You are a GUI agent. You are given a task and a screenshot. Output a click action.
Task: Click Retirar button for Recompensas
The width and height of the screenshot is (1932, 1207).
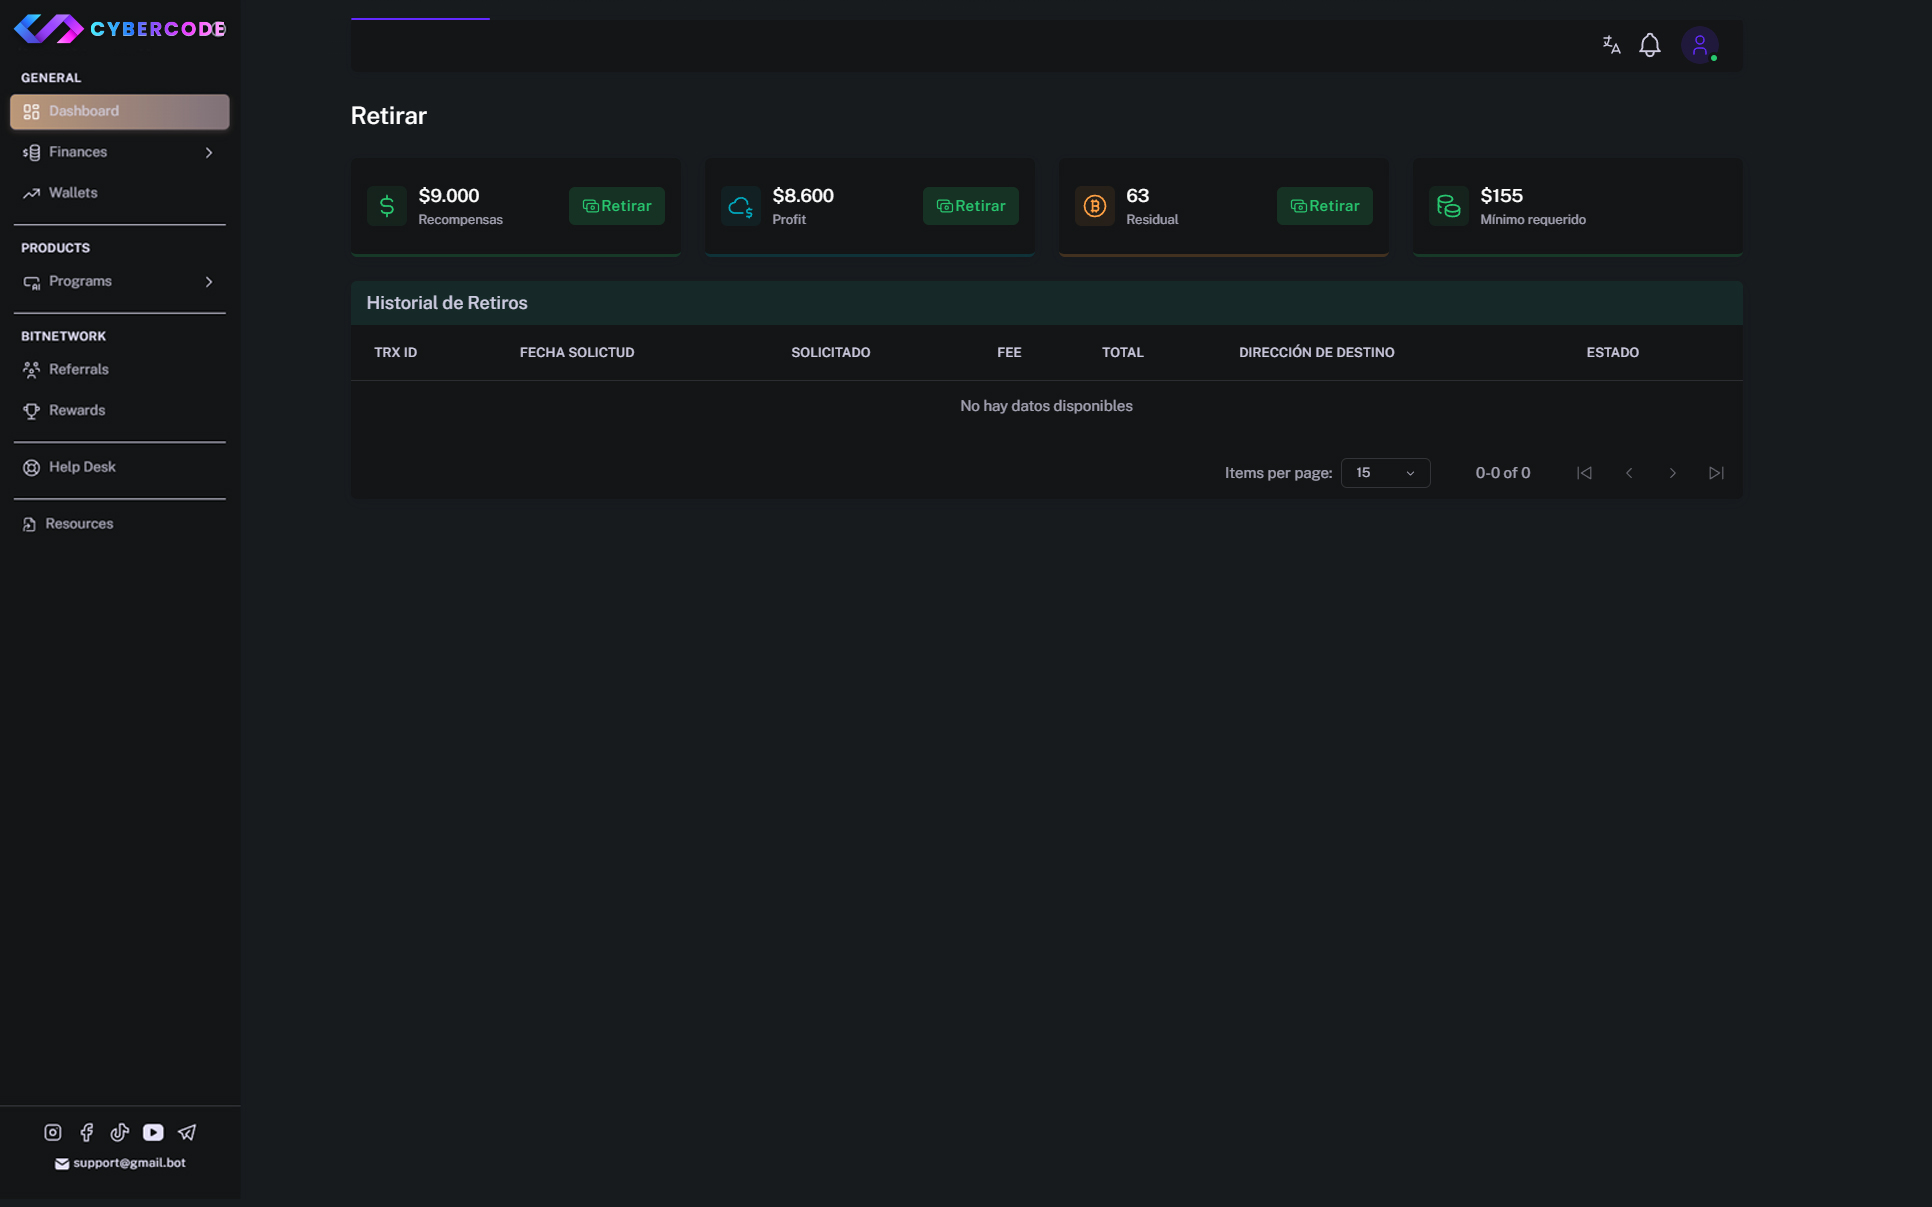[616, 206]
